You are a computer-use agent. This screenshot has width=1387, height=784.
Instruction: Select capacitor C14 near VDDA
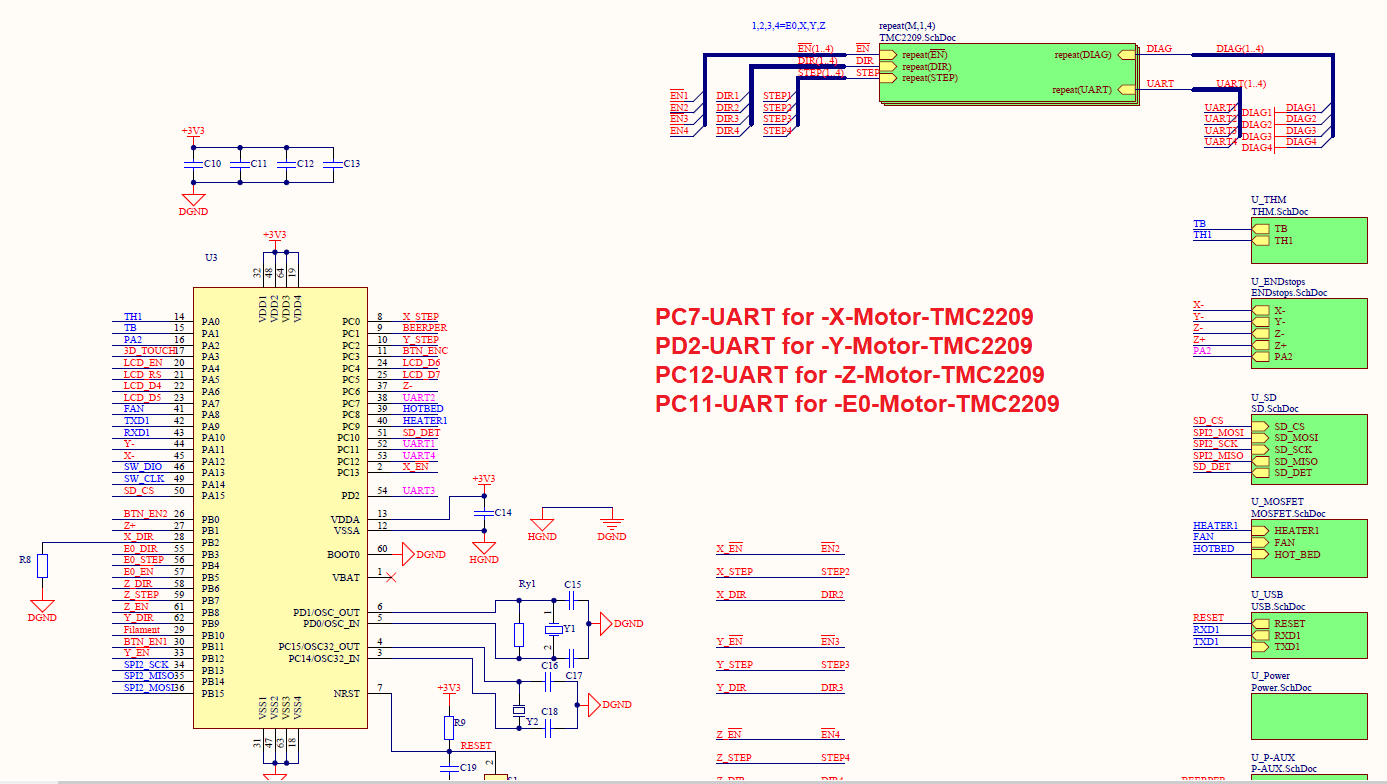tap(484, 512)
